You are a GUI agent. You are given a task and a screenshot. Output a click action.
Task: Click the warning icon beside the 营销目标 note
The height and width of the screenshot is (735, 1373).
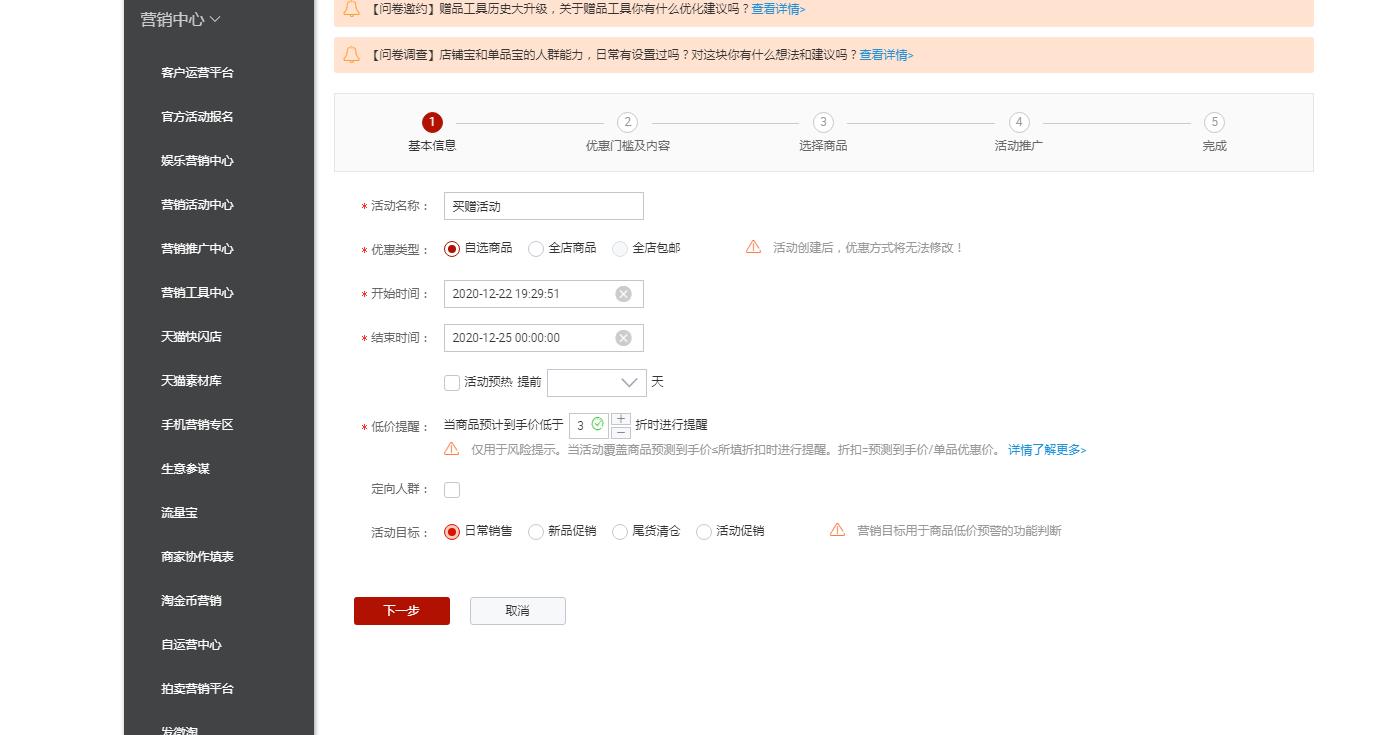[837, 531]
